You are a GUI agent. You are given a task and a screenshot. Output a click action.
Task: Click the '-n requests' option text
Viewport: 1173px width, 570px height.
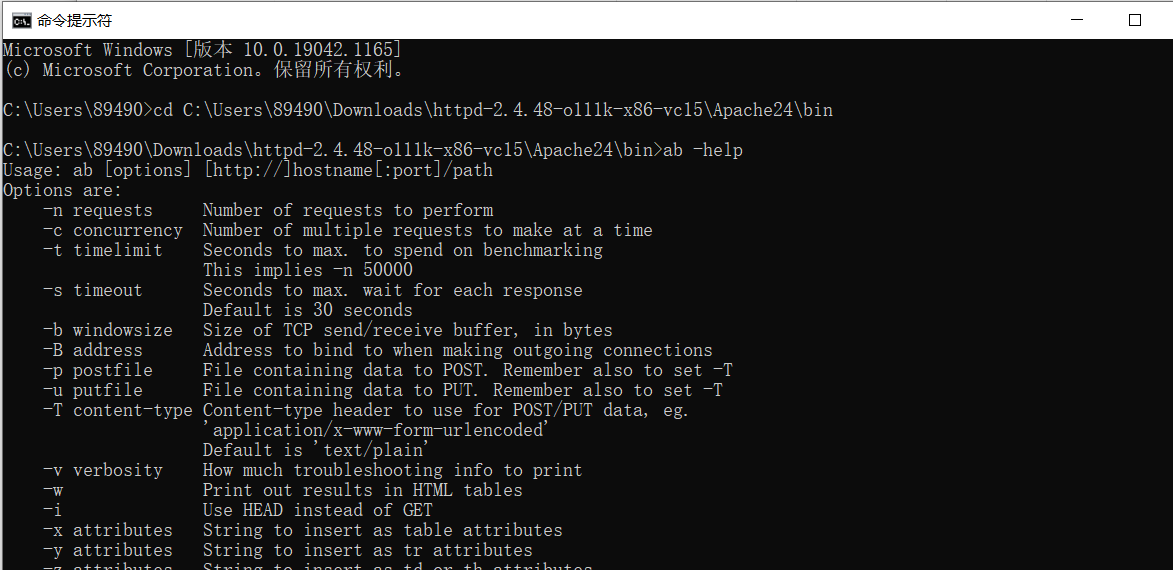click(97, 210)
